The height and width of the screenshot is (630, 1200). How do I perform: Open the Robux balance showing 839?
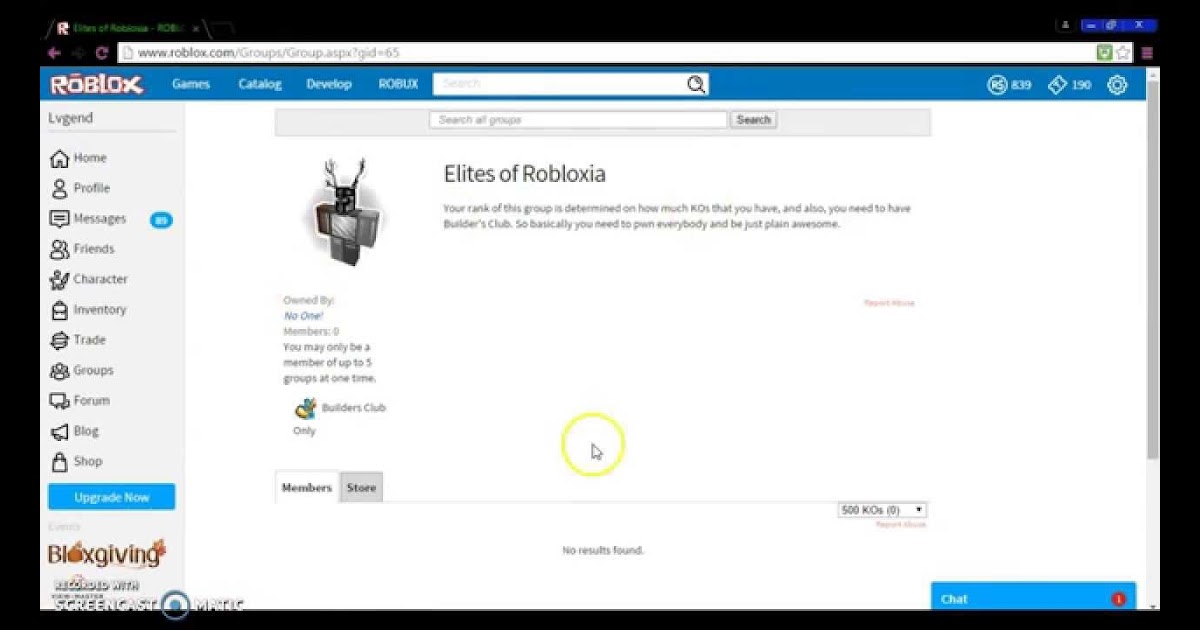point(1009,85)
